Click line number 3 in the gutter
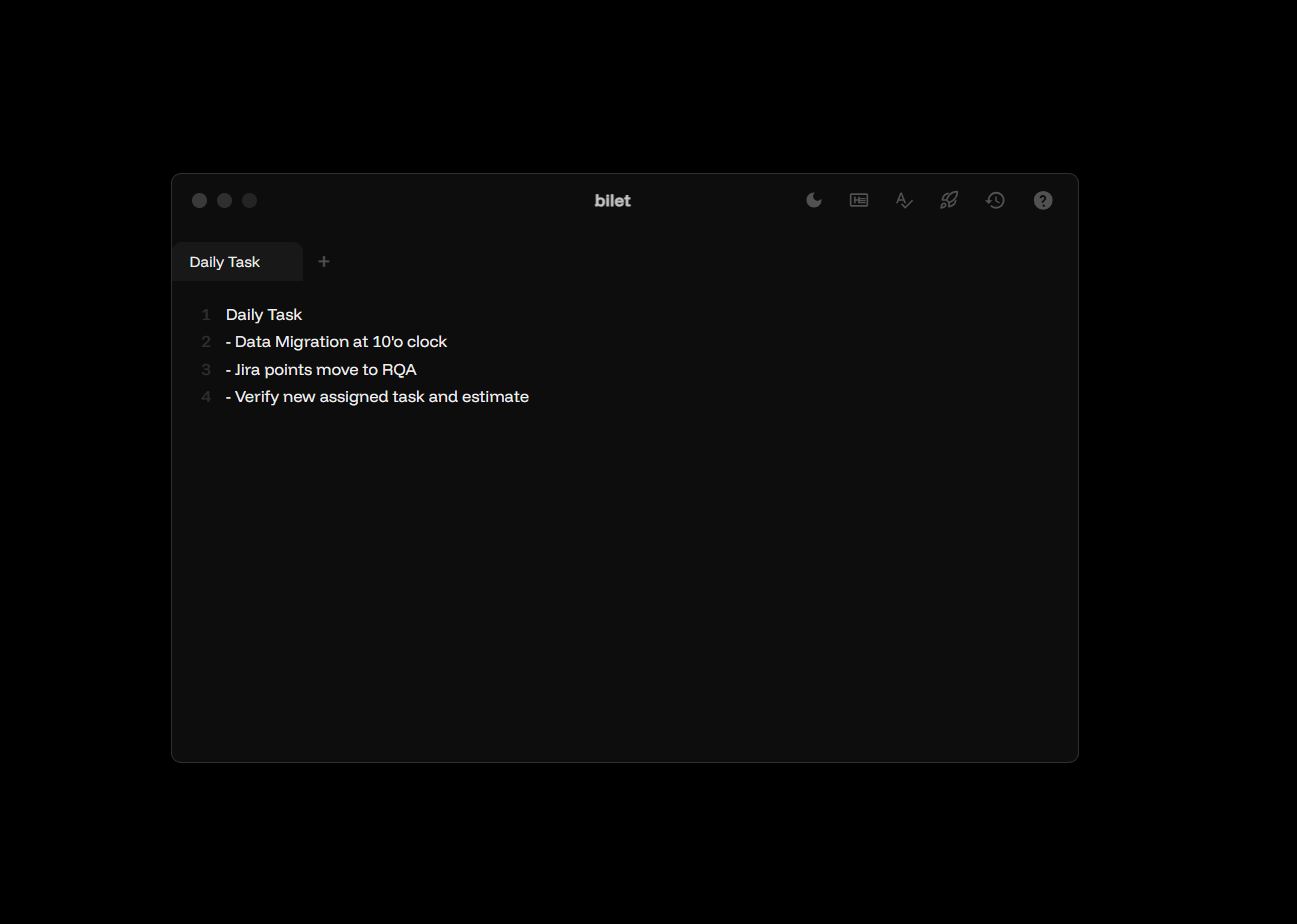The image size is (1297, 924). point(206,369)
